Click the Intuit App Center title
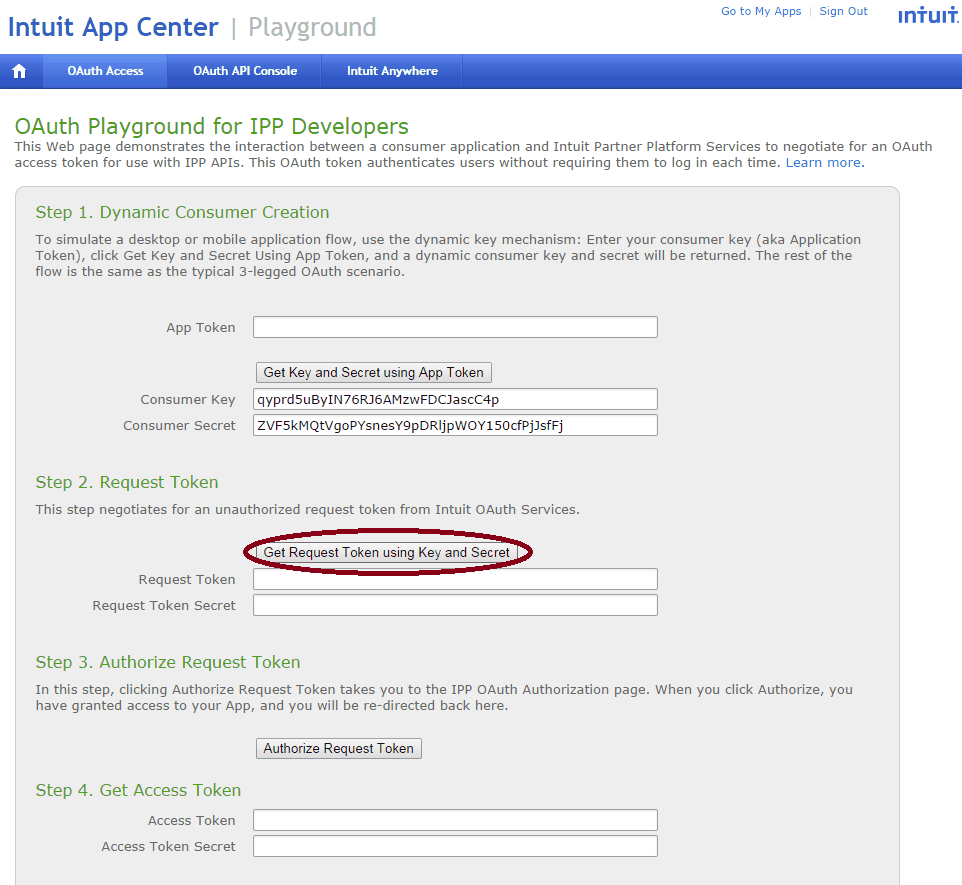Screen dimensions: 962x885 coord(113,28)
